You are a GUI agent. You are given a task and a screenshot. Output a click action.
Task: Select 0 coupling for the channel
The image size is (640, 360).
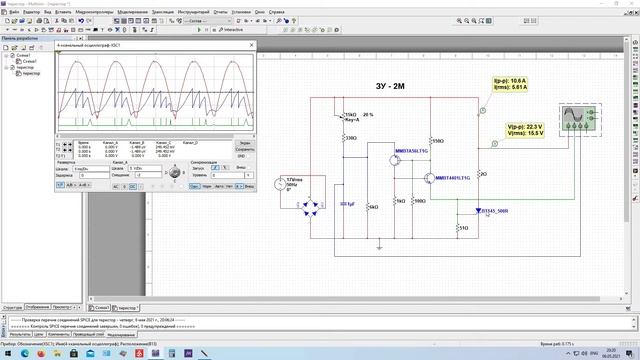pos(124,187)
